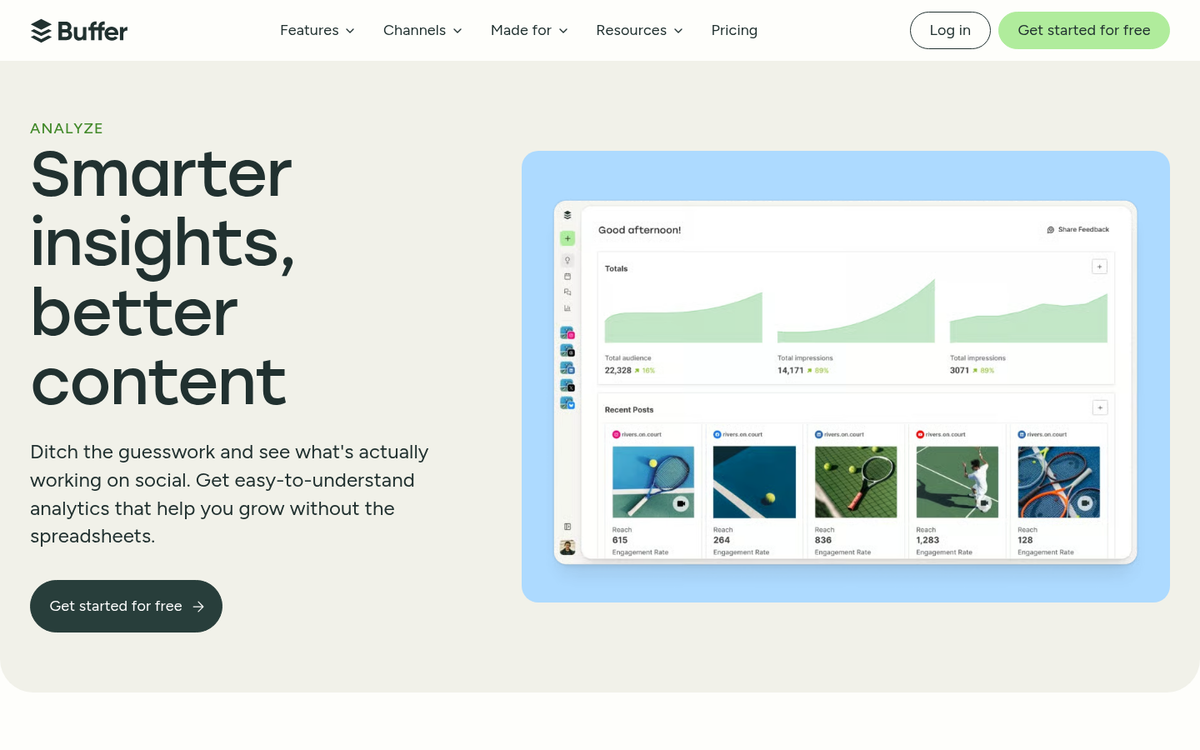Select the Ideas lightbulb icon in the sidebar
The width and height of the screenshot is (1200, 750).
[567, 259]
